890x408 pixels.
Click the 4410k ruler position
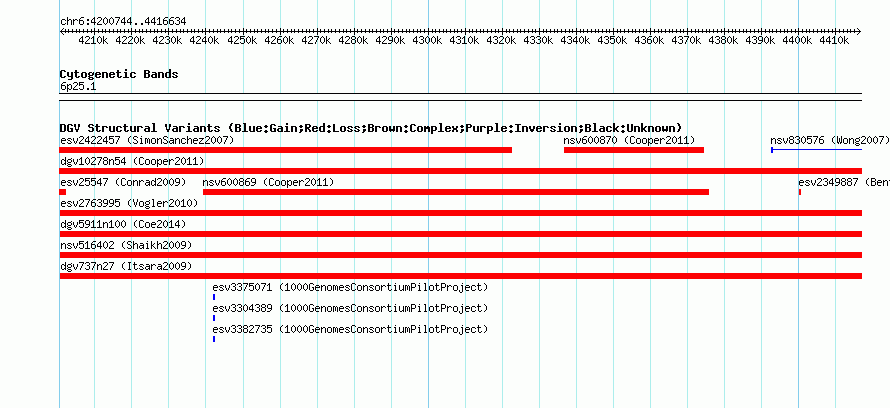tap(834, 40)
